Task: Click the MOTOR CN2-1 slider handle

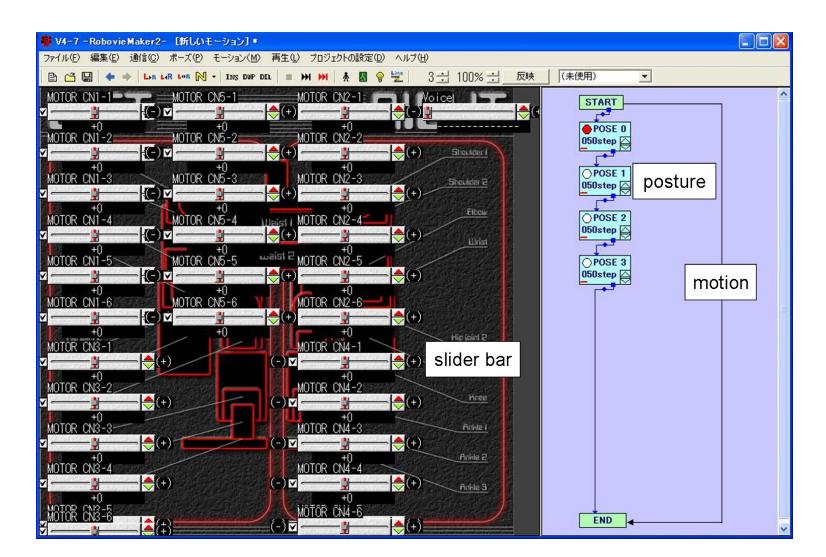Action: point(345,112)
